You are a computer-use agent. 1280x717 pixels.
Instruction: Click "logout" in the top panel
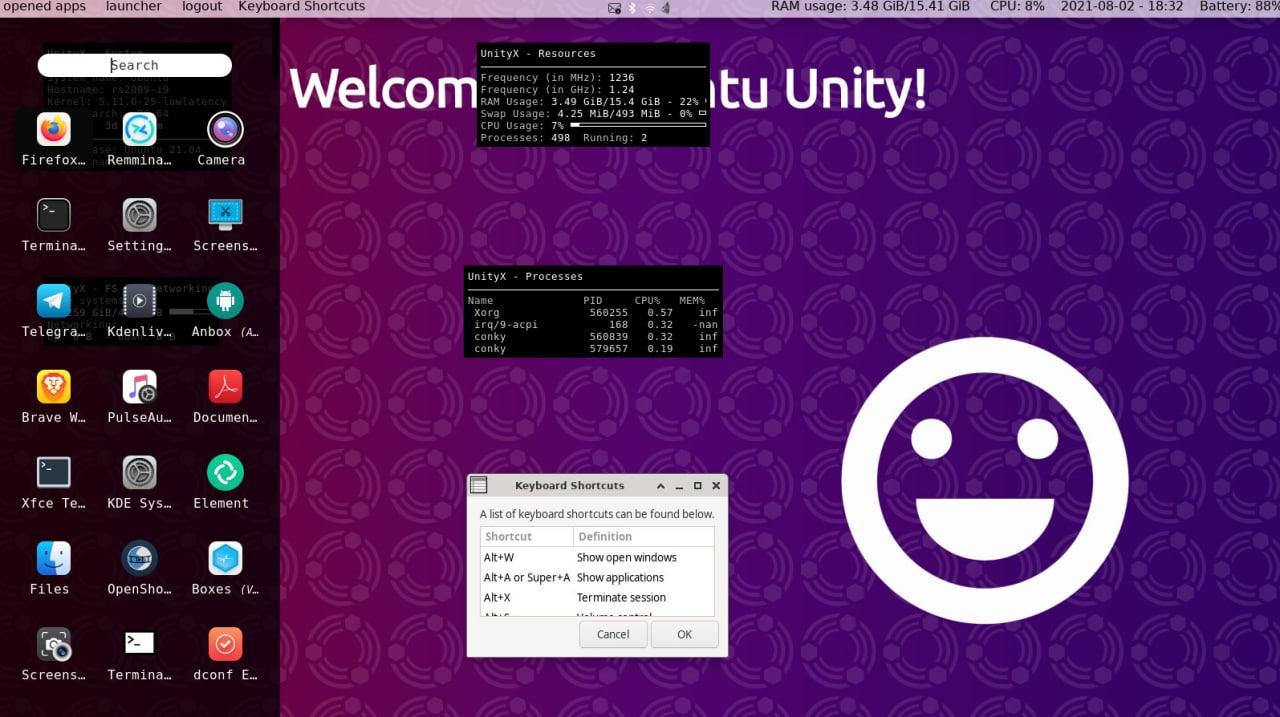(x=202, y=6)
